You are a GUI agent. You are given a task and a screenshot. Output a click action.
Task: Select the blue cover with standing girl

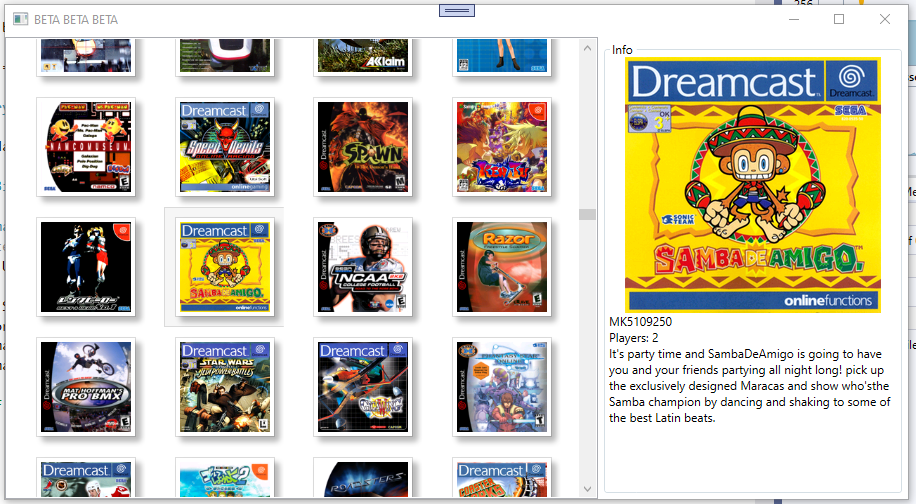(x=502, y=55)
